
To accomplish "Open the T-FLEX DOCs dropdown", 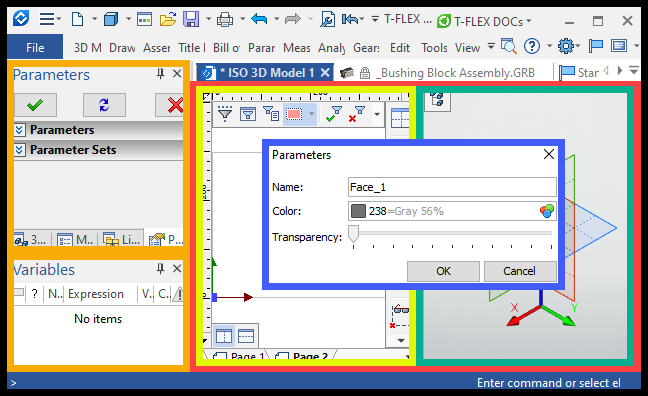I will pyautogui.click(x=529, y=21).
